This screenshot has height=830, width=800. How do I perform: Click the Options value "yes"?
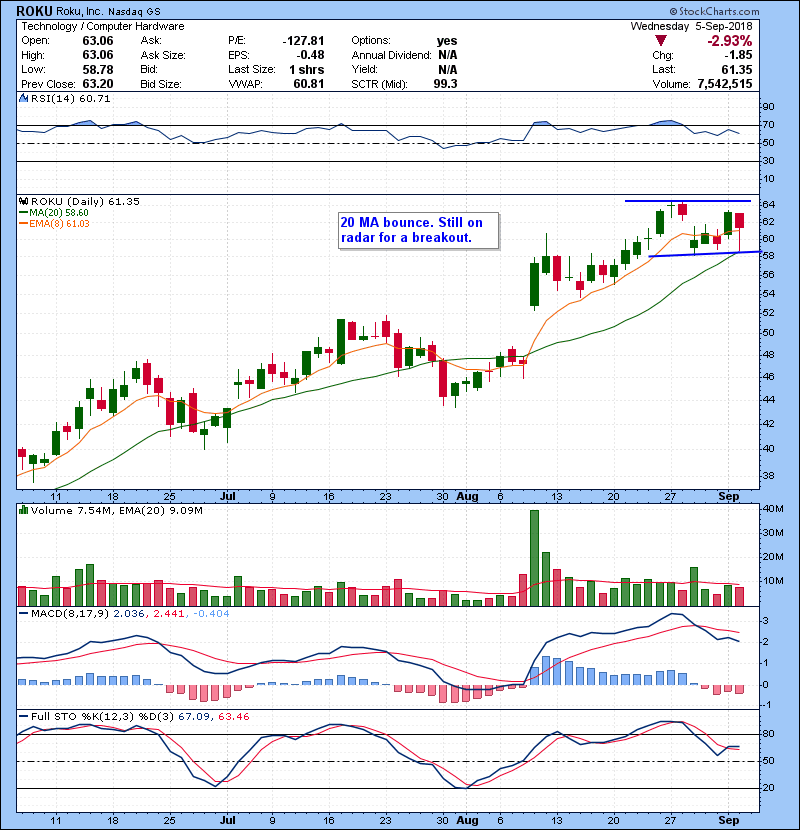tap(447, 41)
